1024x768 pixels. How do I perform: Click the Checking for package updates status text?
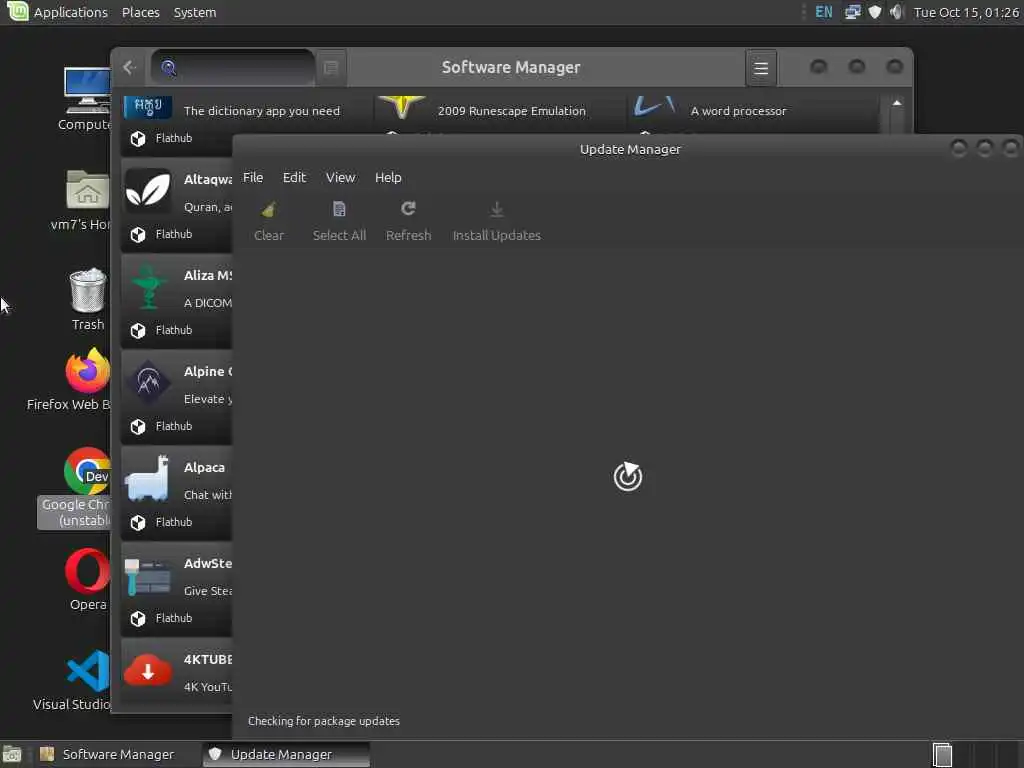pyautogui.click(x=323, y=721)
